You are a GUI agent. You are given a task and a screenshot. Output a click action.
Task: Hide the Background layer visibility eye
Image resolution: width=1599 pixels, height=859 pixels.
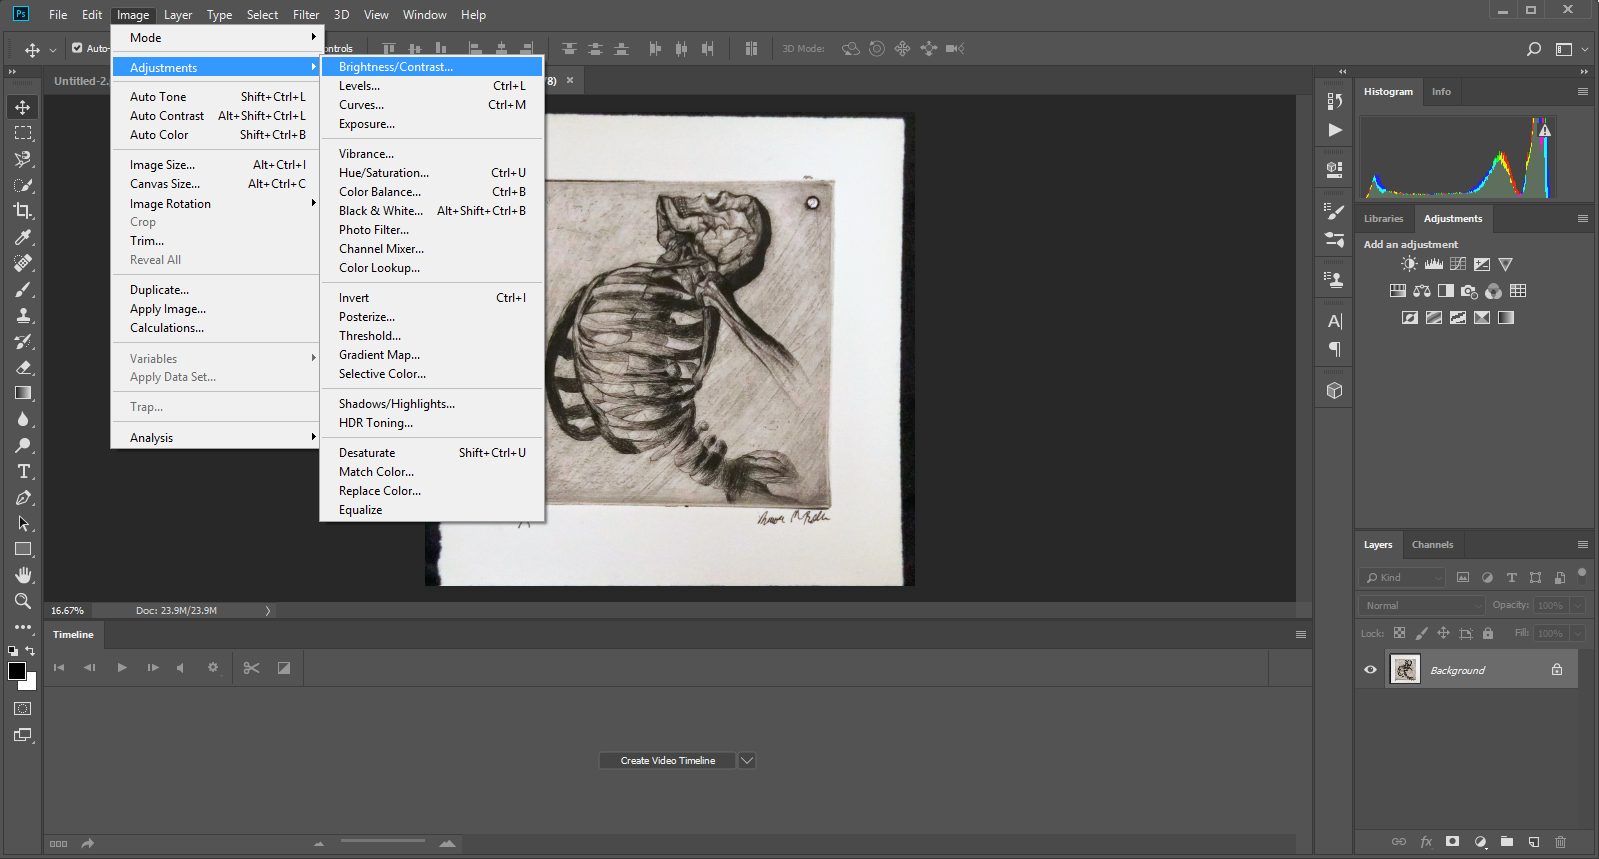tap(1370, 670)
